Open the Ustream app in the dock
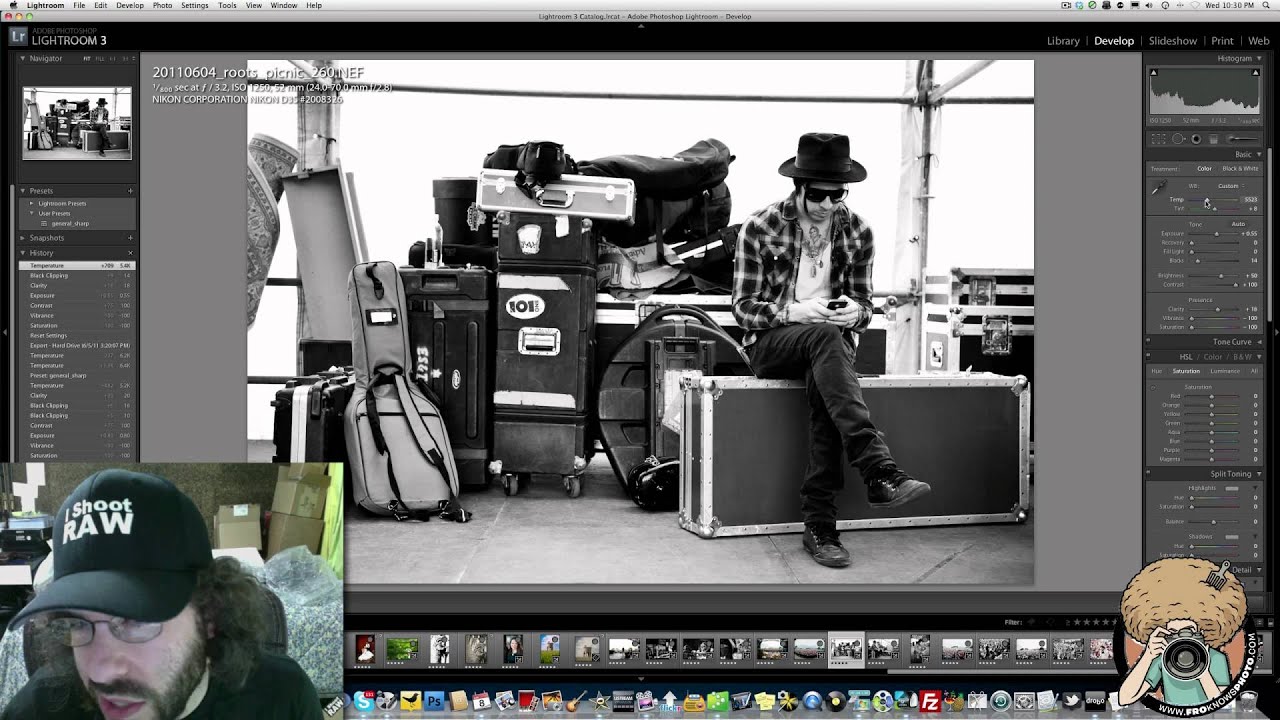Viewport: 1280px width, 720px height. [621, 702]
